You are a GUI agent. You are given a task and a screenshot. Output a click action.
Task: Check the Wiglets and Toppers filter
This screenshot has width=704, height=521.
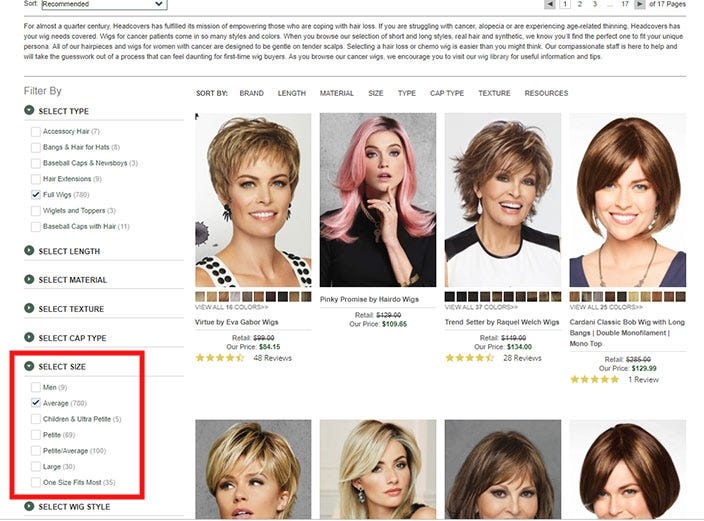pos(36,211)
